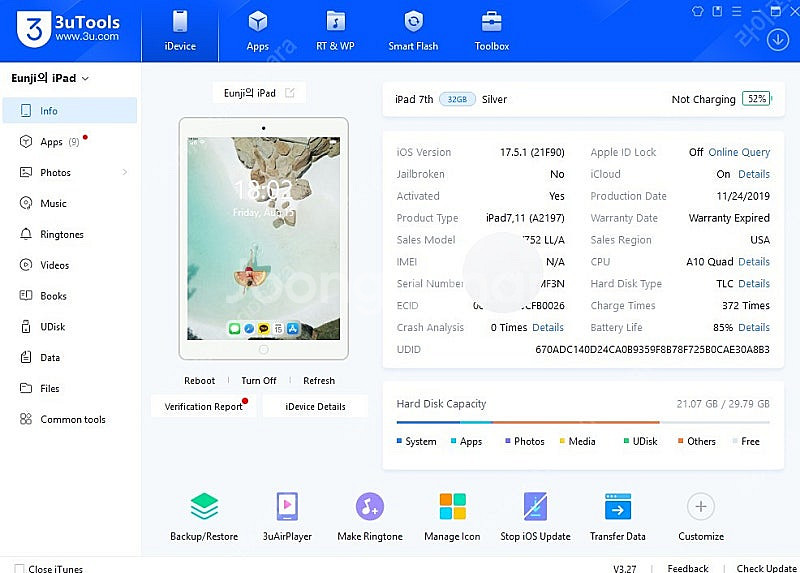Click the 3uTools logo
Screen dimensions: 800x573
click(x=68, y=29)
